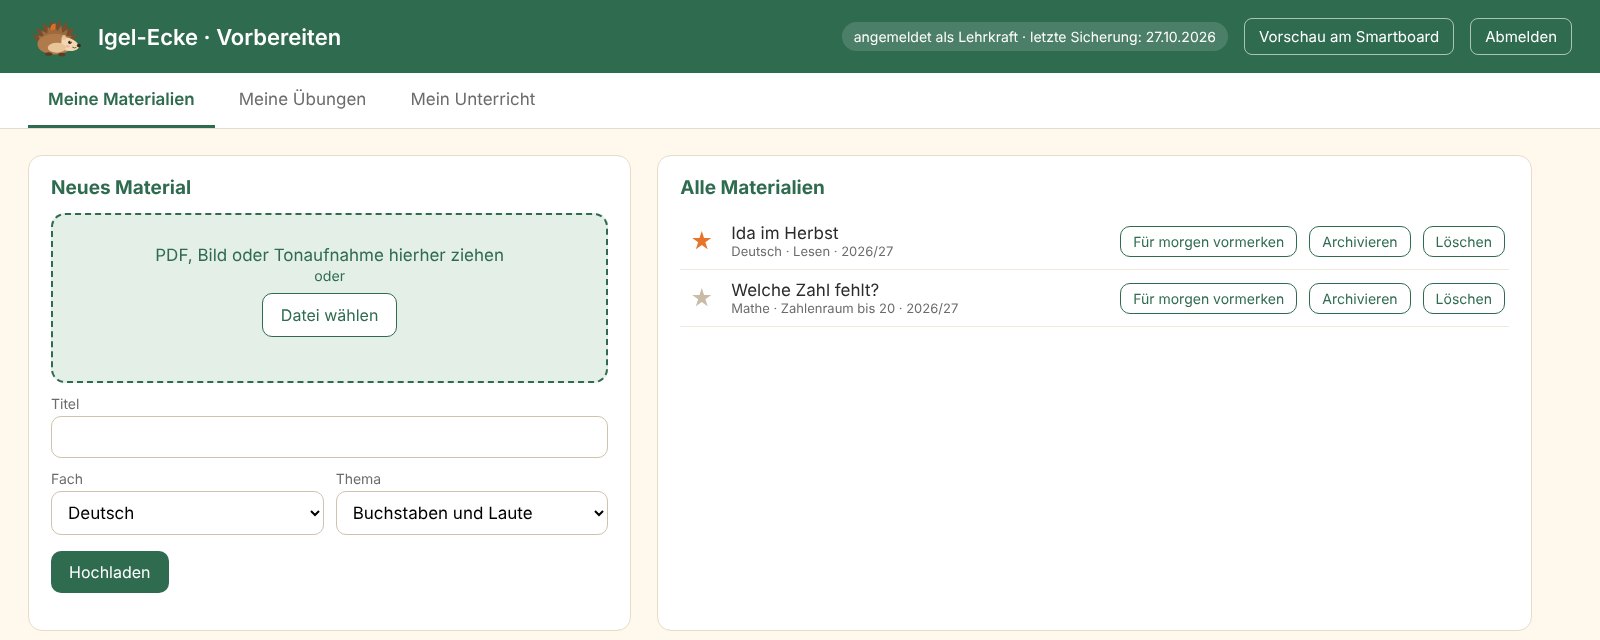Choose a file with Datei wählen
Screen dimensions: 1600x640
[x=329, y=315]
